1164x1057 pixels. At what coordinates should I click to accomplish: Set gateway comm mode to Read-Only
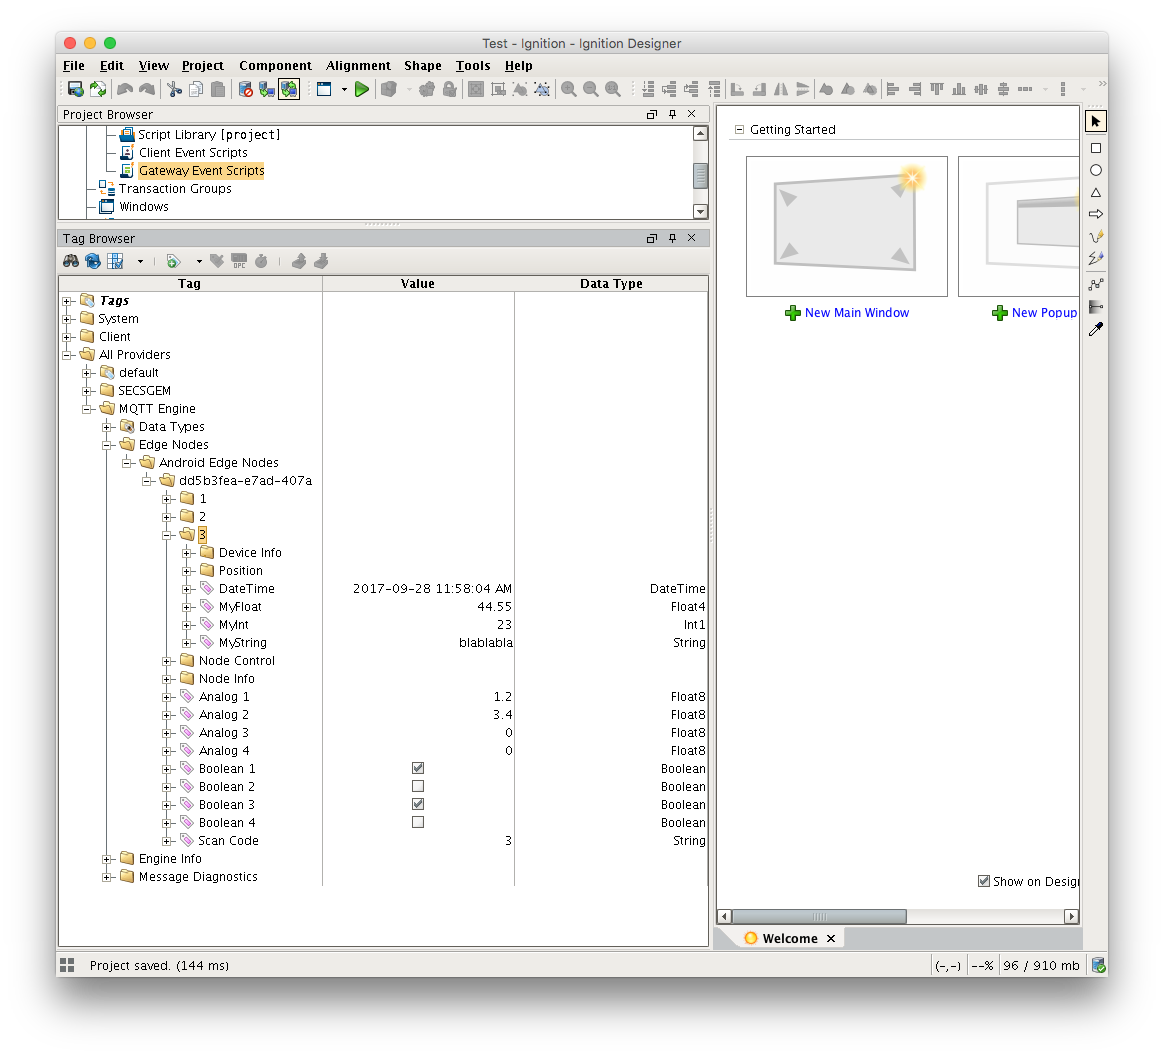click(267, 89)
